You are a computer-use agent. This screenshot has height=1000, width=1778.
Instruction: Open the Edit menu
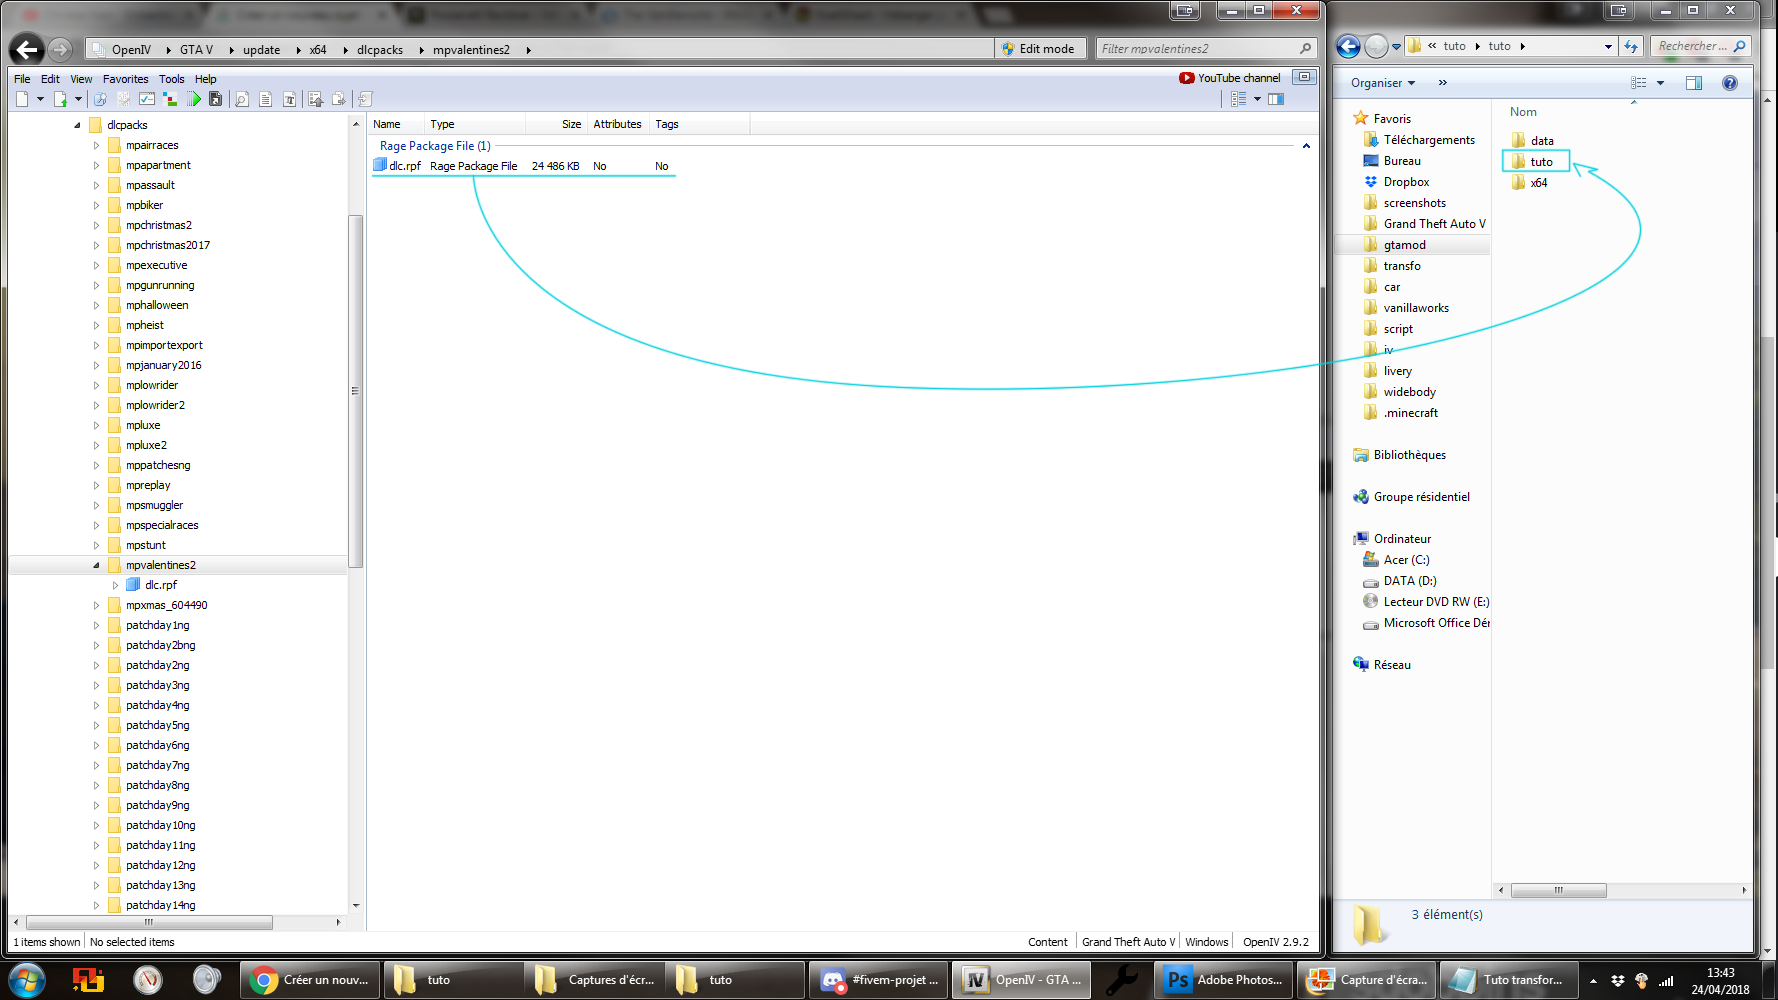pos(50,79)
